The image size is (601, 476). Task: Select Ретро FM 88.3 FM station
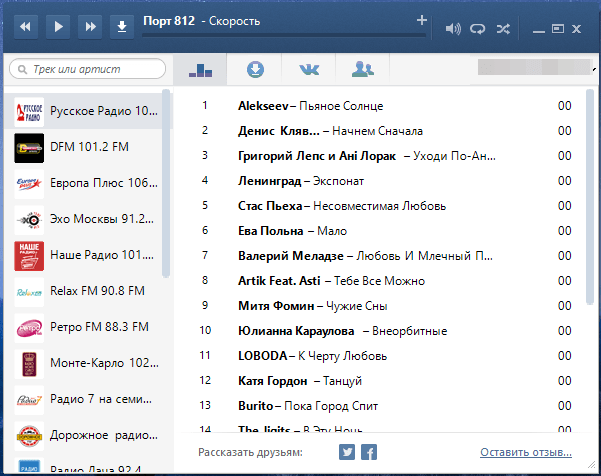pos(84,328)
